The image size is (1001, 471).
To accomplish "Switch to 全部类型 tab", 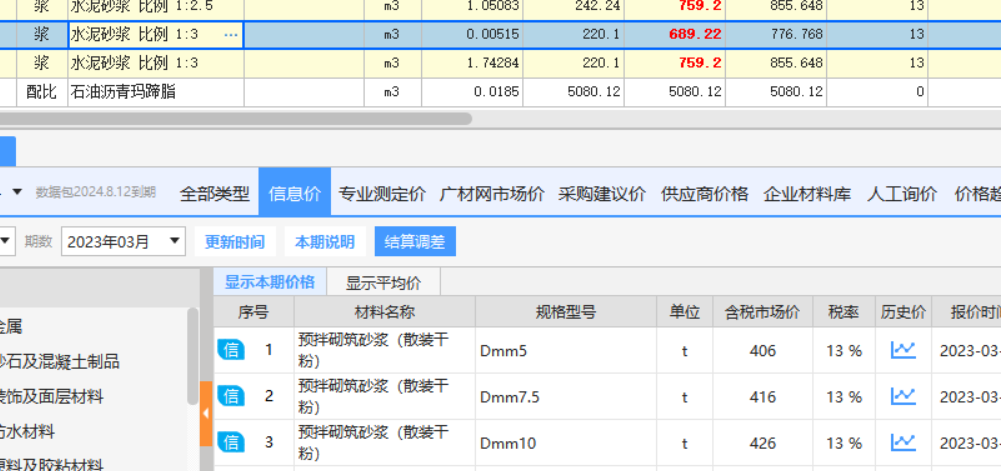I will 214,193.
